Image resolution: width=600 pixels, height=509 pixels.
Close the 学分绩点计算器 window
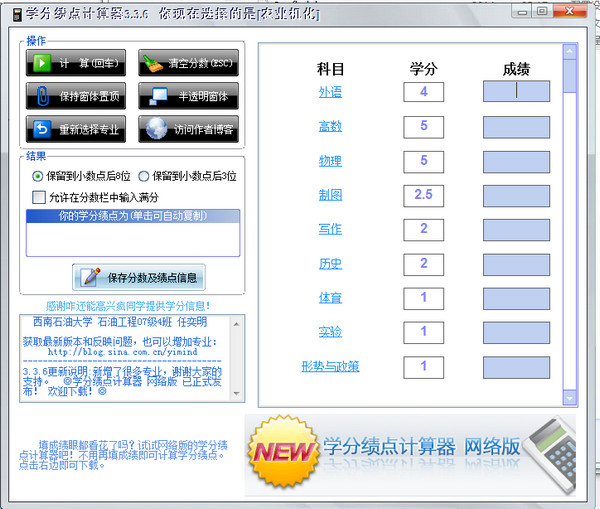click(x=569, y=11)
